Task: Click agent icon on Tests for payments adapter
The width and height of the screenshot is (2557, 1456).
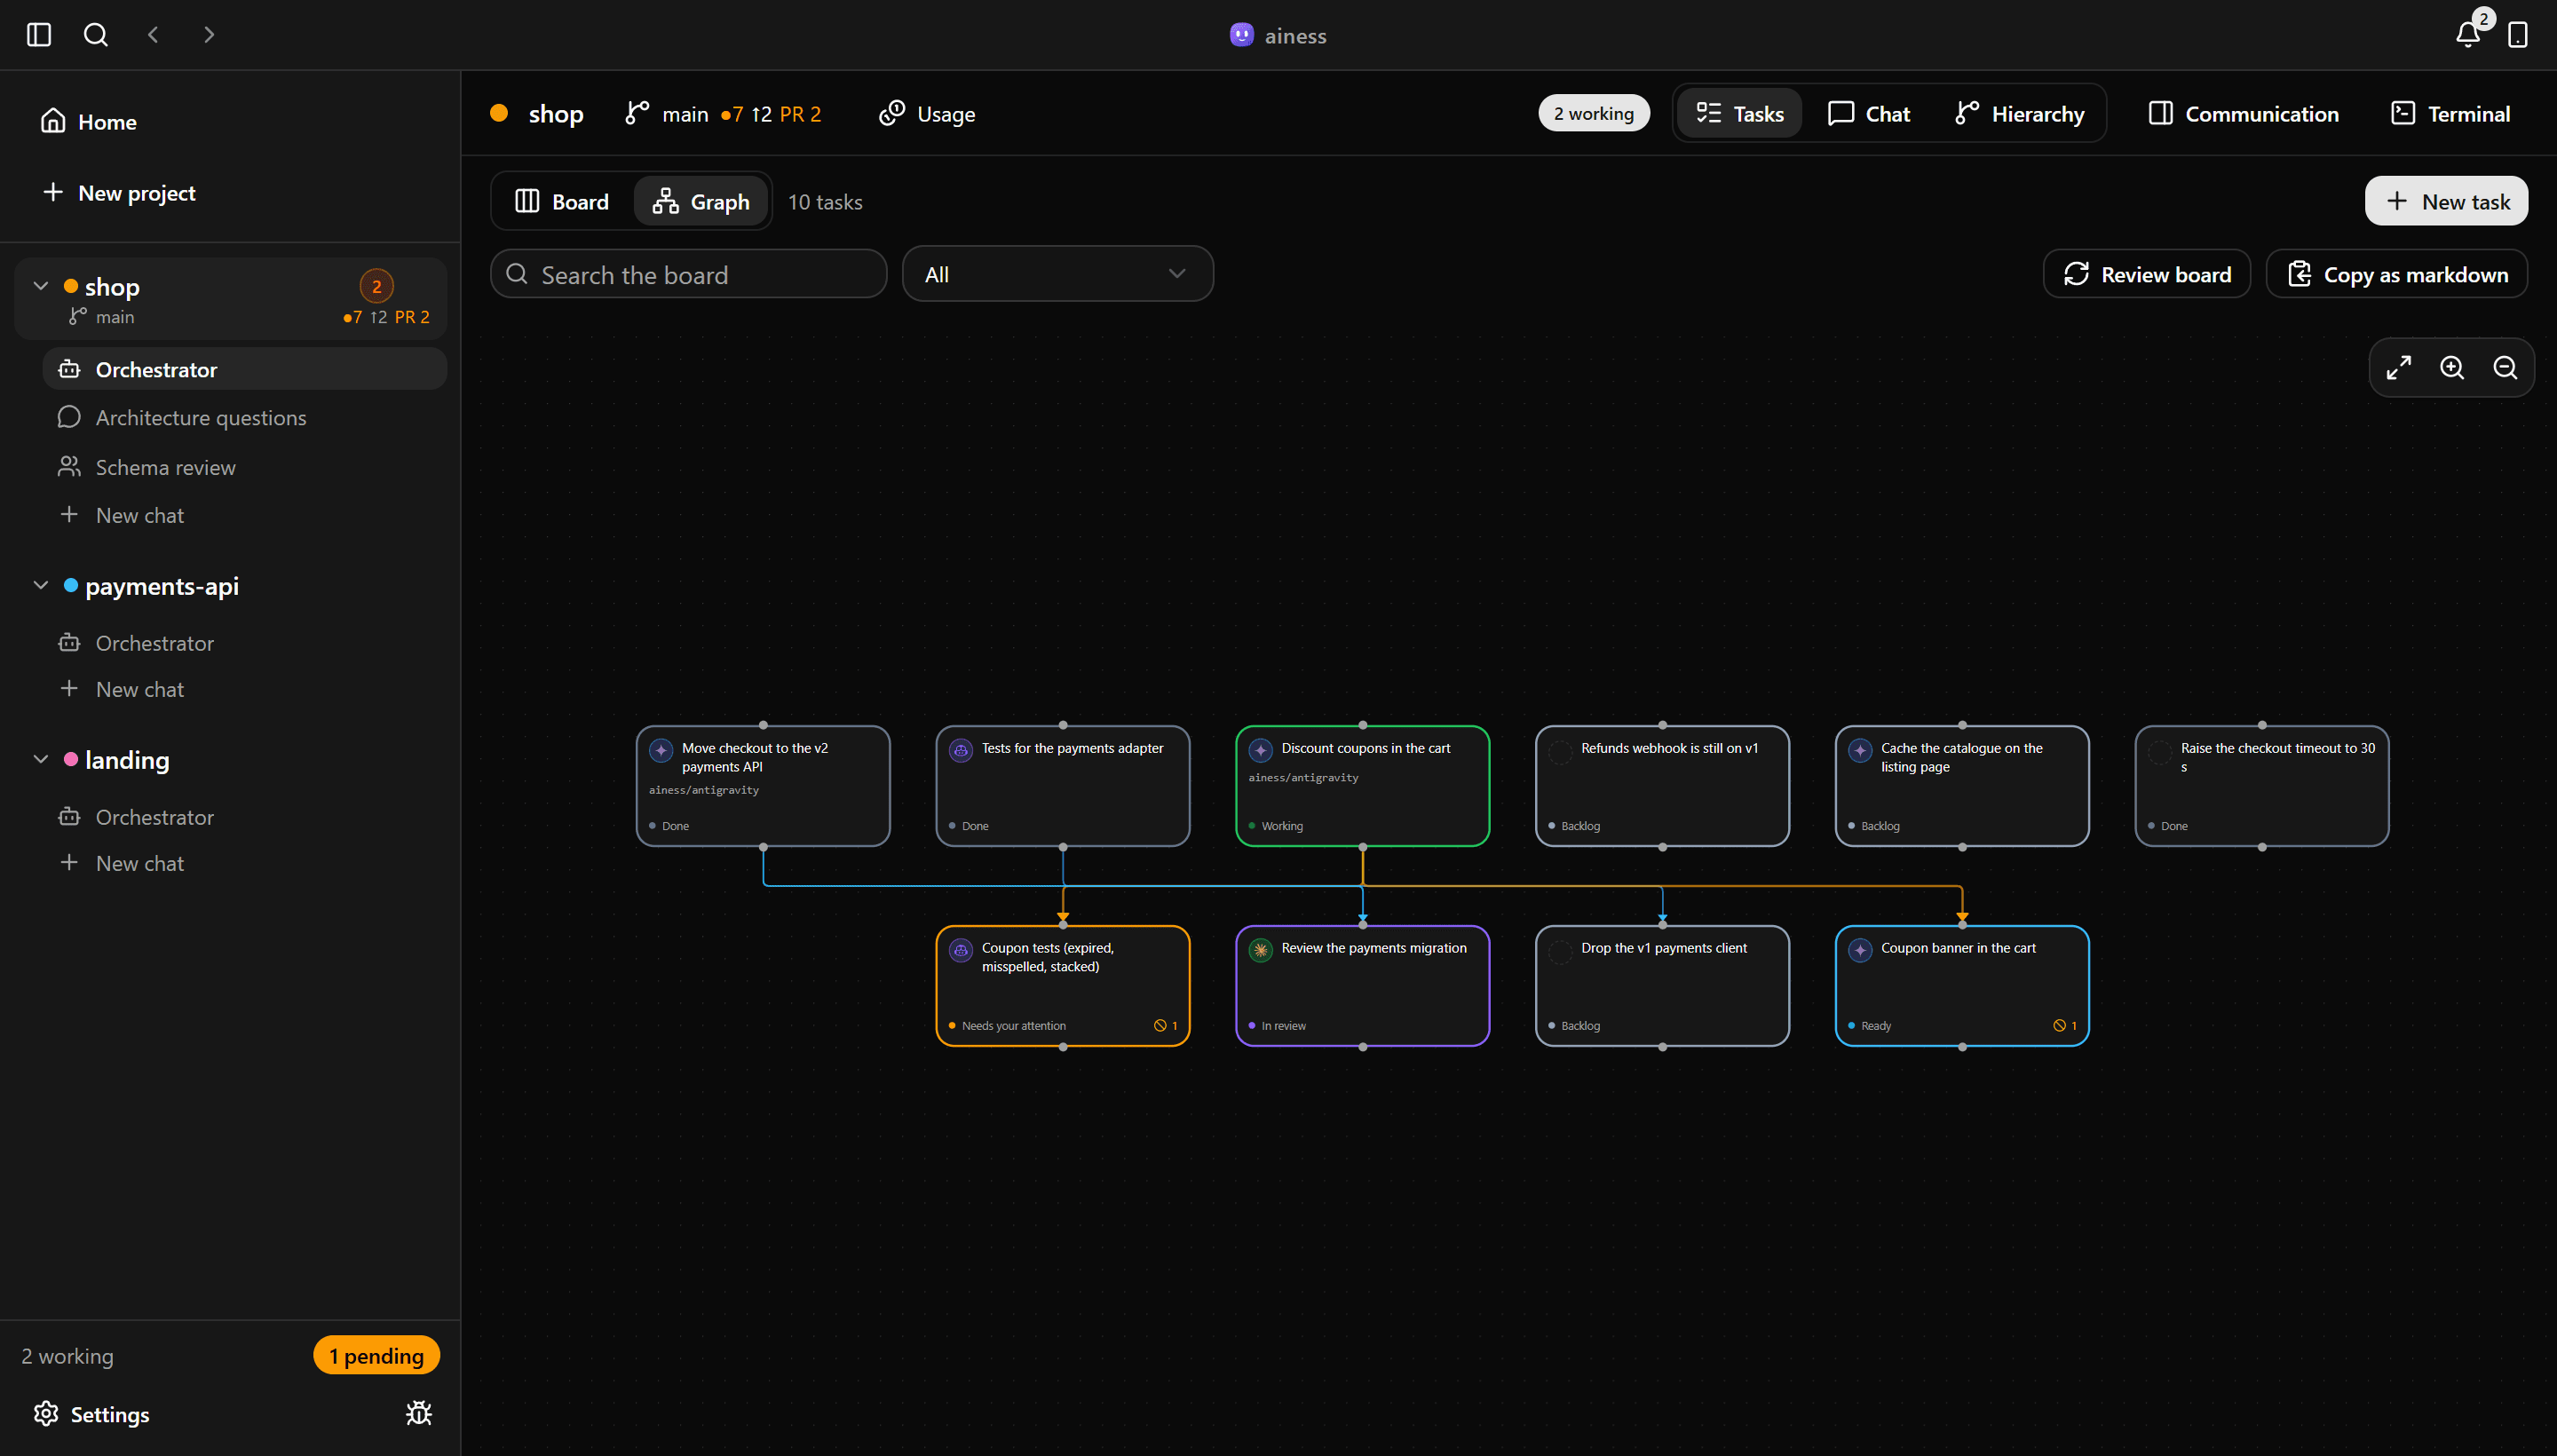Action: pyautogui.click(x=961, y=750)
